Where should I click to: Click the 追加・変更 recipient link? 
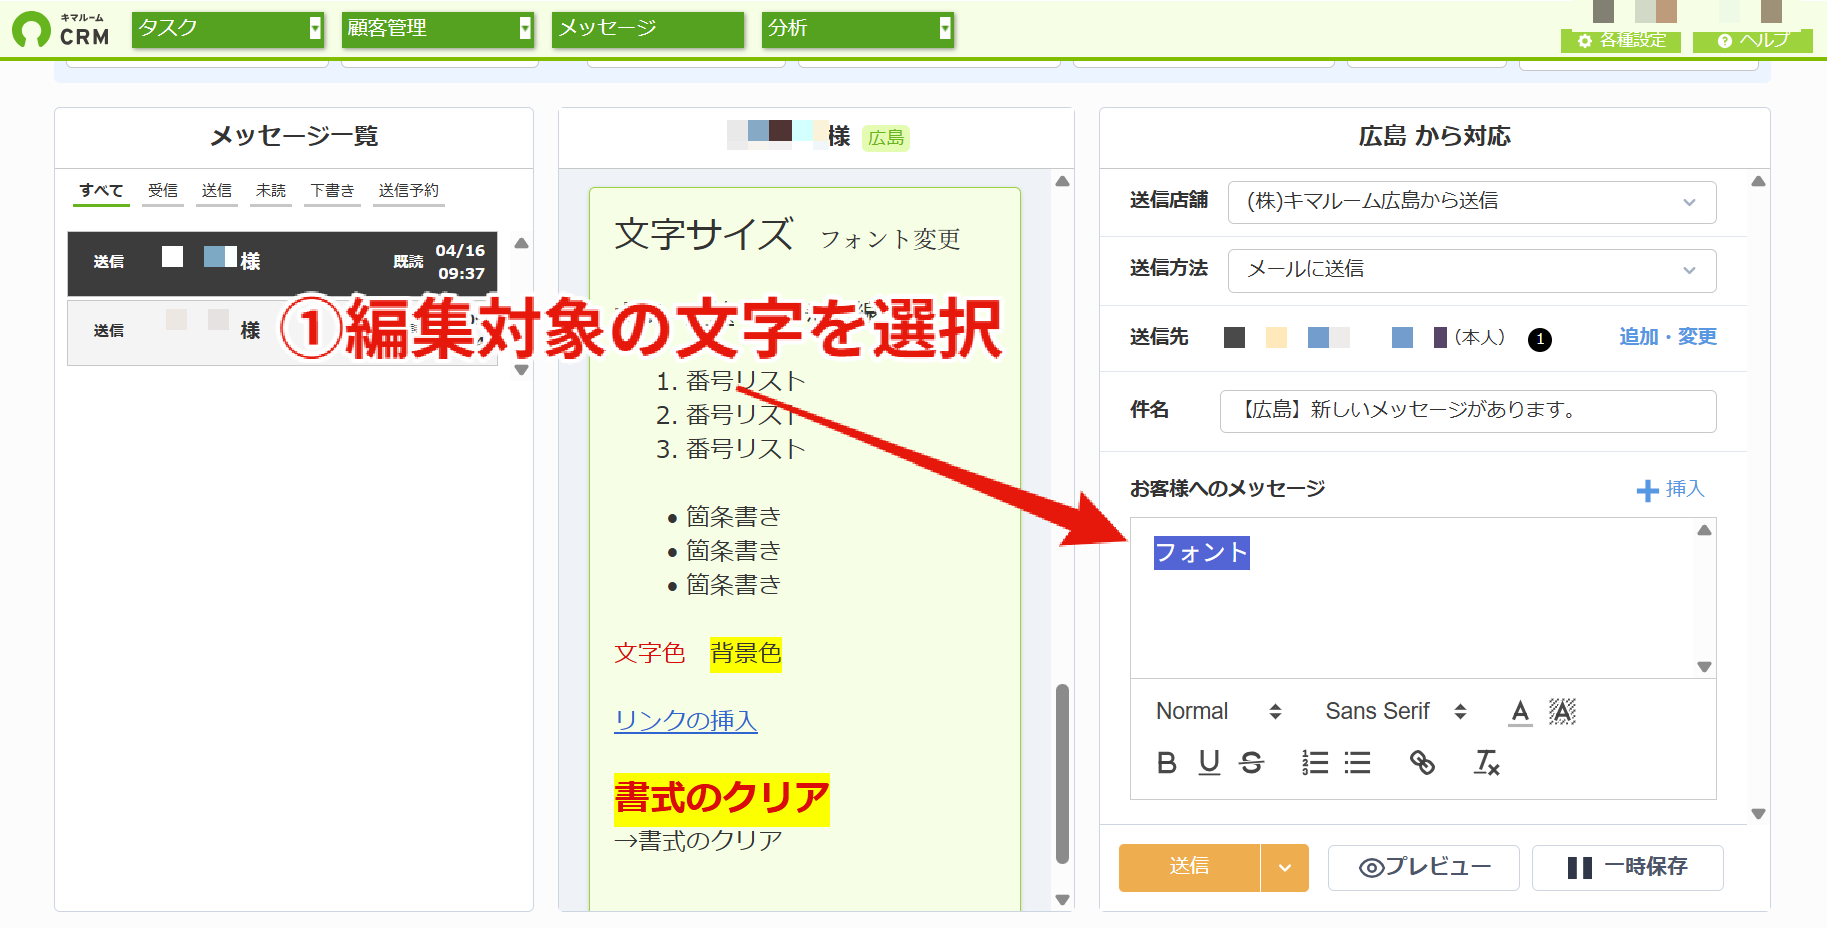click(1668, 337)
